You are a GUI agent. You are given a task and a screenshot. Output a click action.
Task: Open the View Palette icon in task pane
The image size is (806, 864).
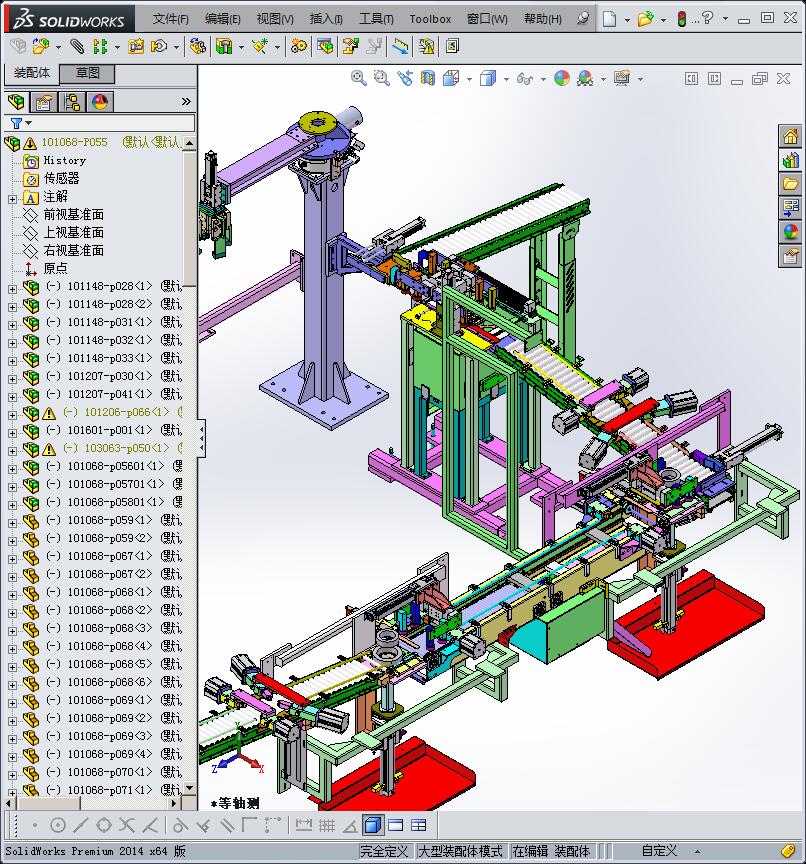(x=790, y=208)
